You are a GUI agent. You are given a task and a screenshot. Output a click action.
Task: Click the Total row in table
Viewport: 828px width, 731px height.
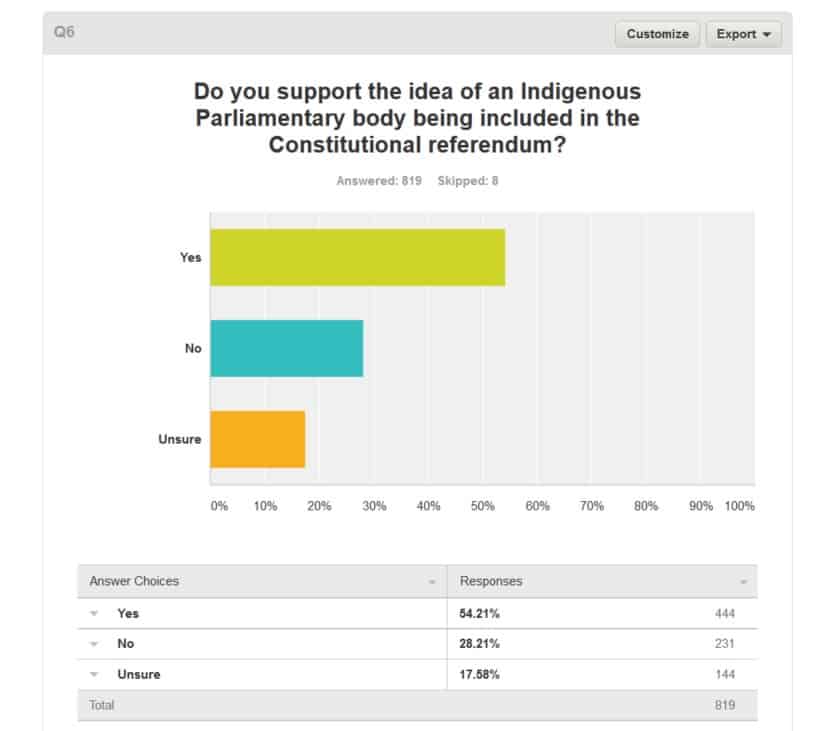[x=102, y=705]
